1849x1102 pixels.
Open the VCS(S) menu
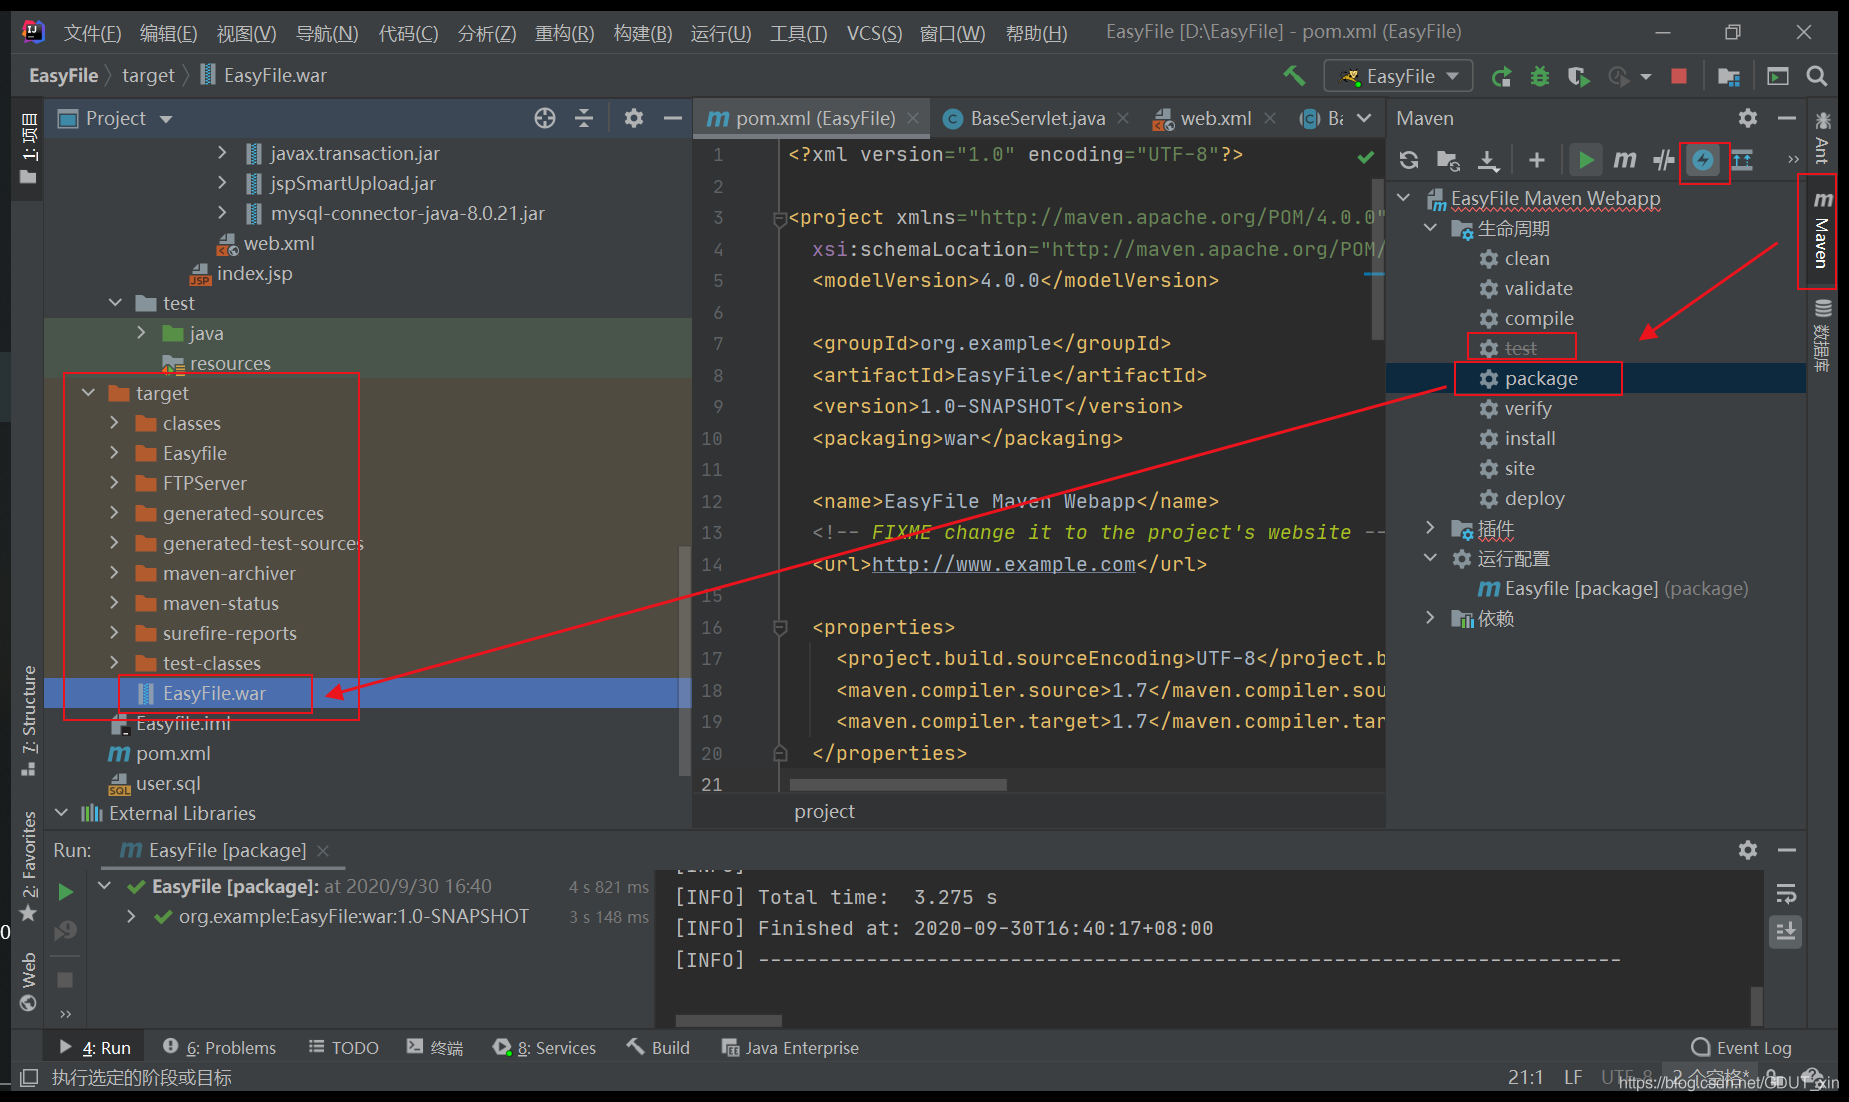(874, 34)
